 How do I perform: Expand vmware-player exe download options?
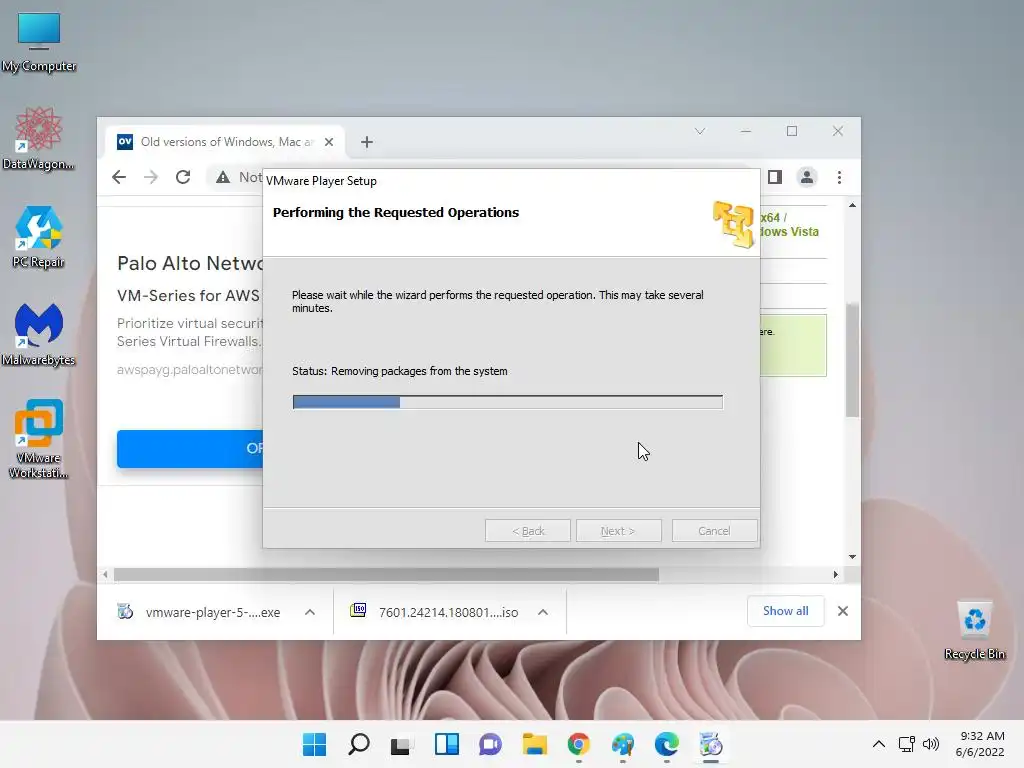310,612
